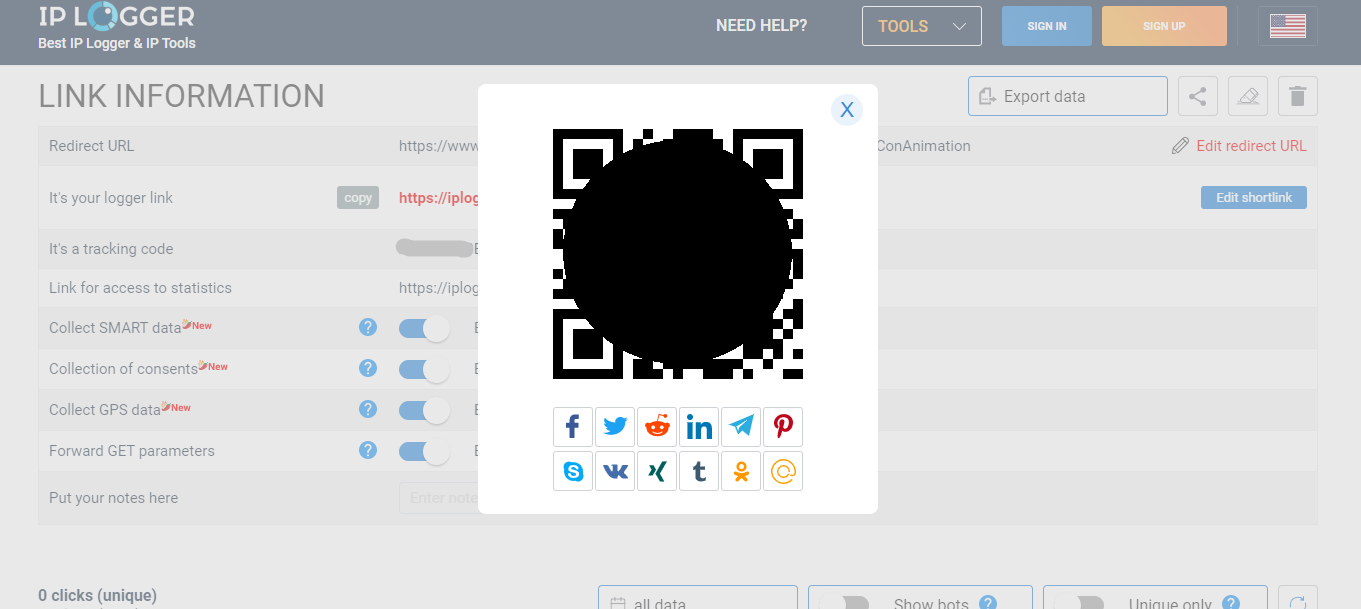The image size is (1361, 609).
Task: Open help for Collect SMART data
Action: [368, 327]
